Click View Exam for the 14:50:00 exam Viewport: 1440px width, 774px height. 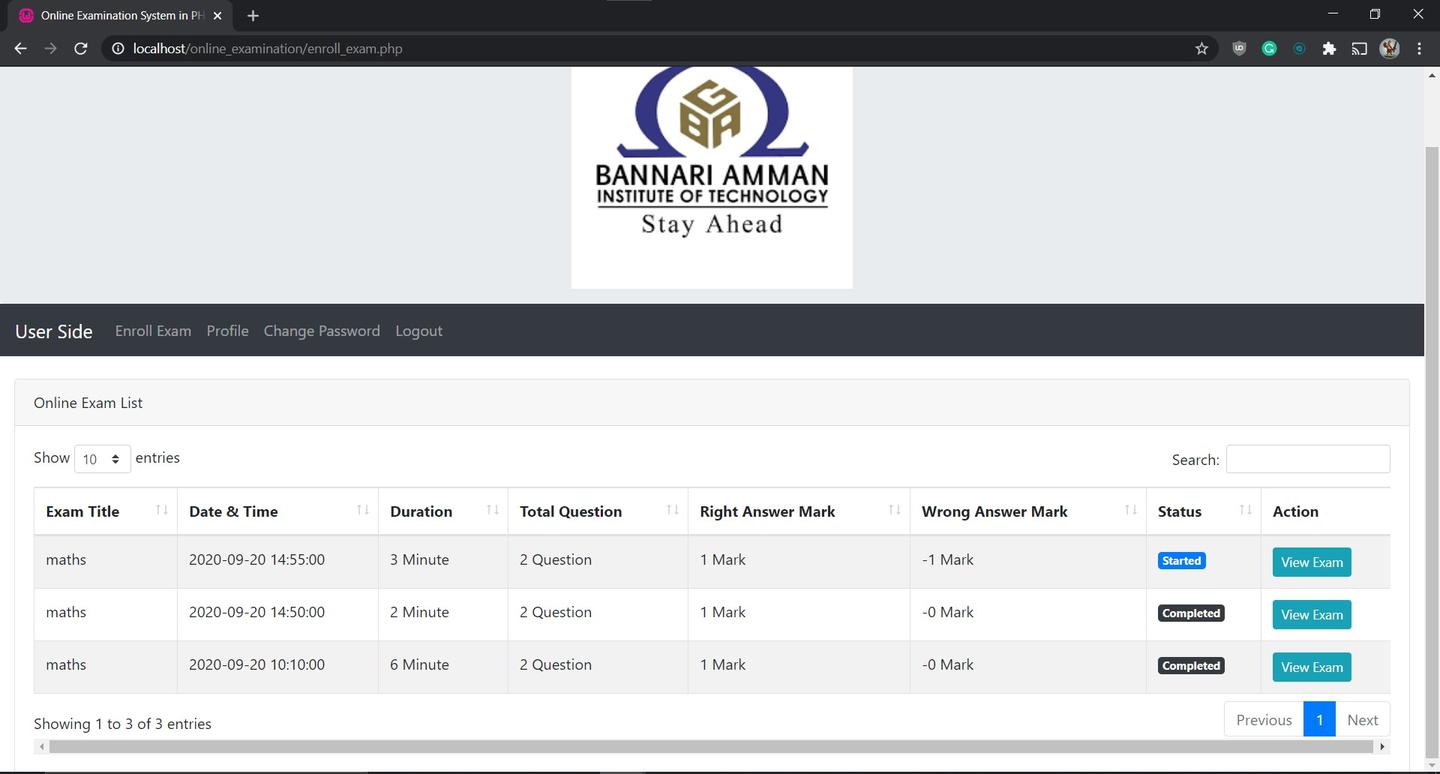(x=1311, y=614)
